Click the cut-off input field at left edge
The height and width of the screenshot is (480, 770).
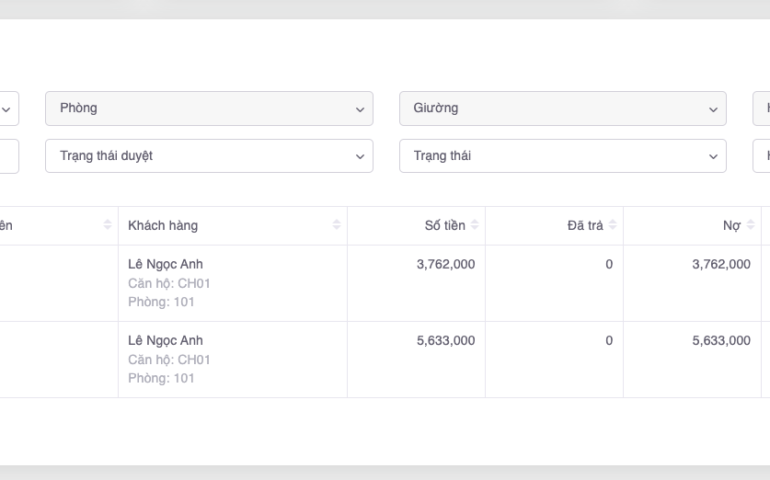click(8, 156)
